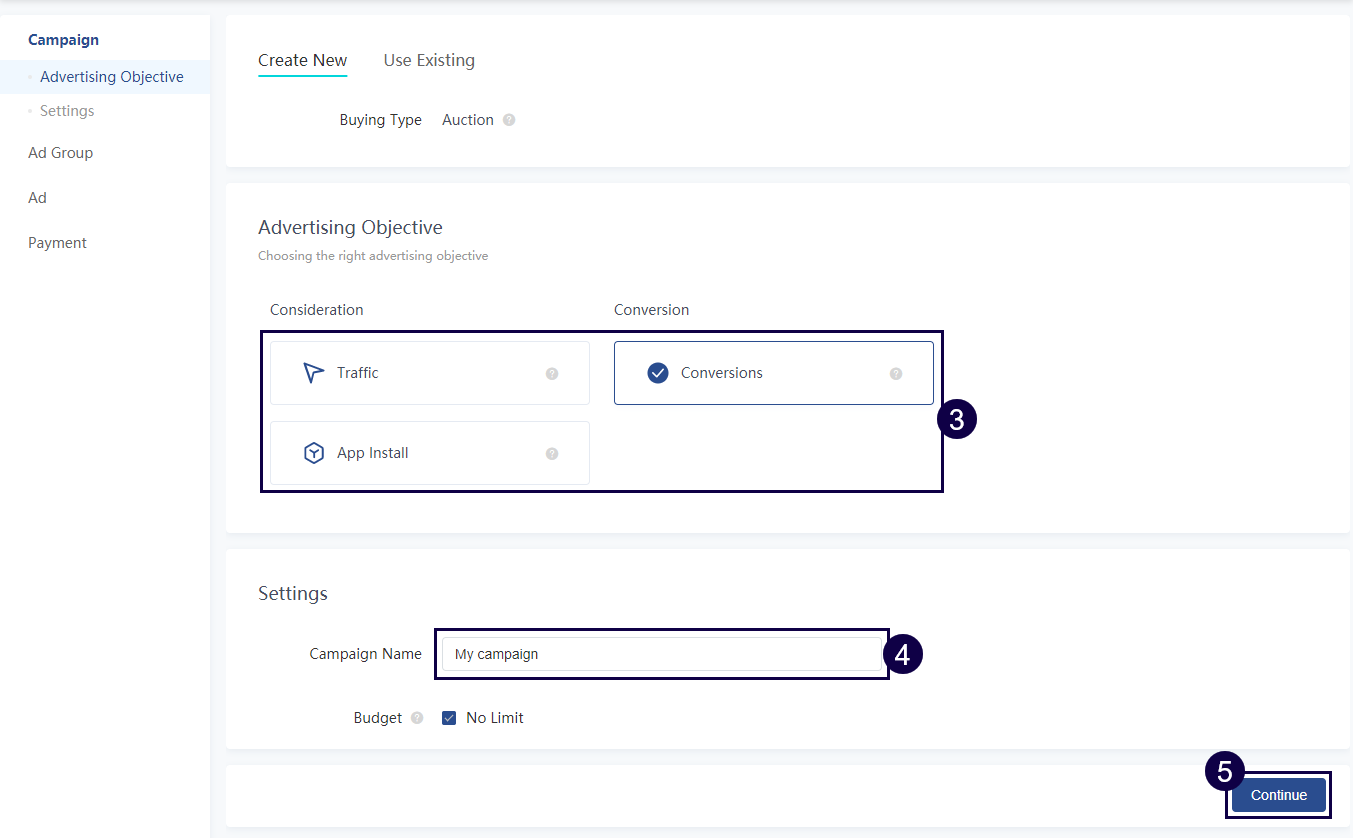Choose the Traffic objective card

(x=429, y=373)
